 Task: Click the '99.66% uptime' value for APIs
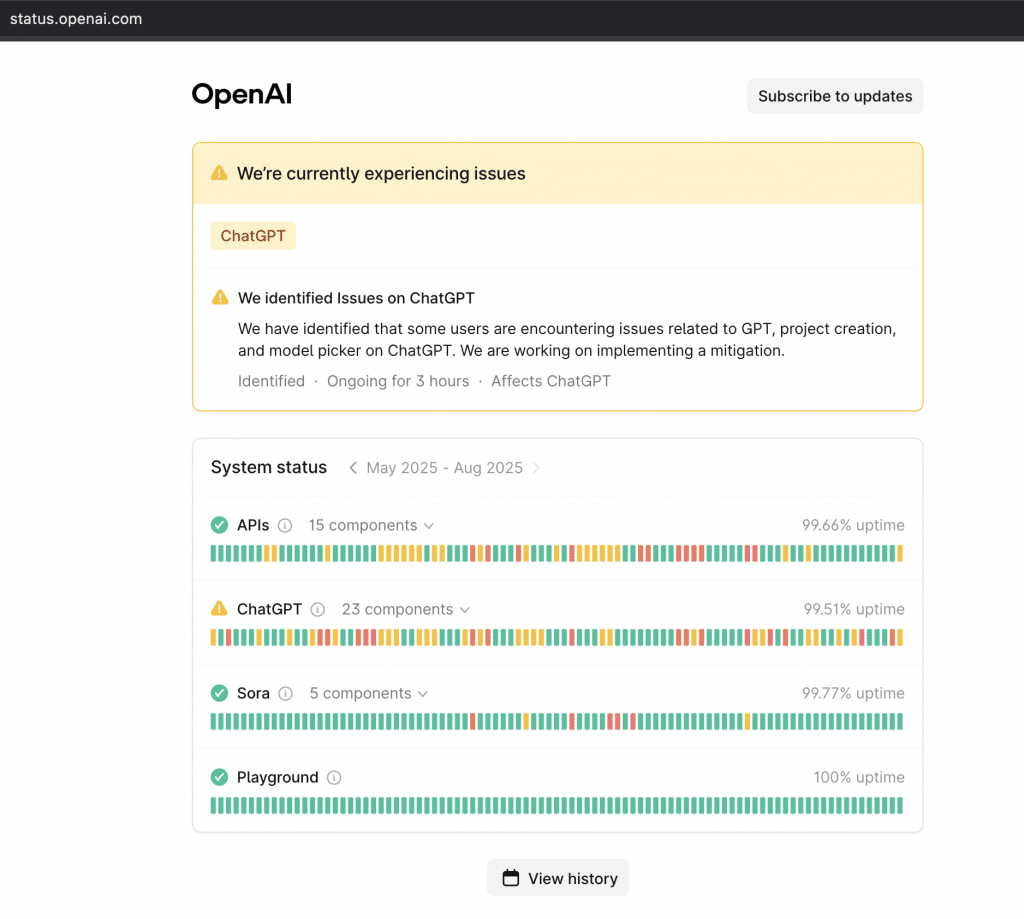tap(853, 525)
